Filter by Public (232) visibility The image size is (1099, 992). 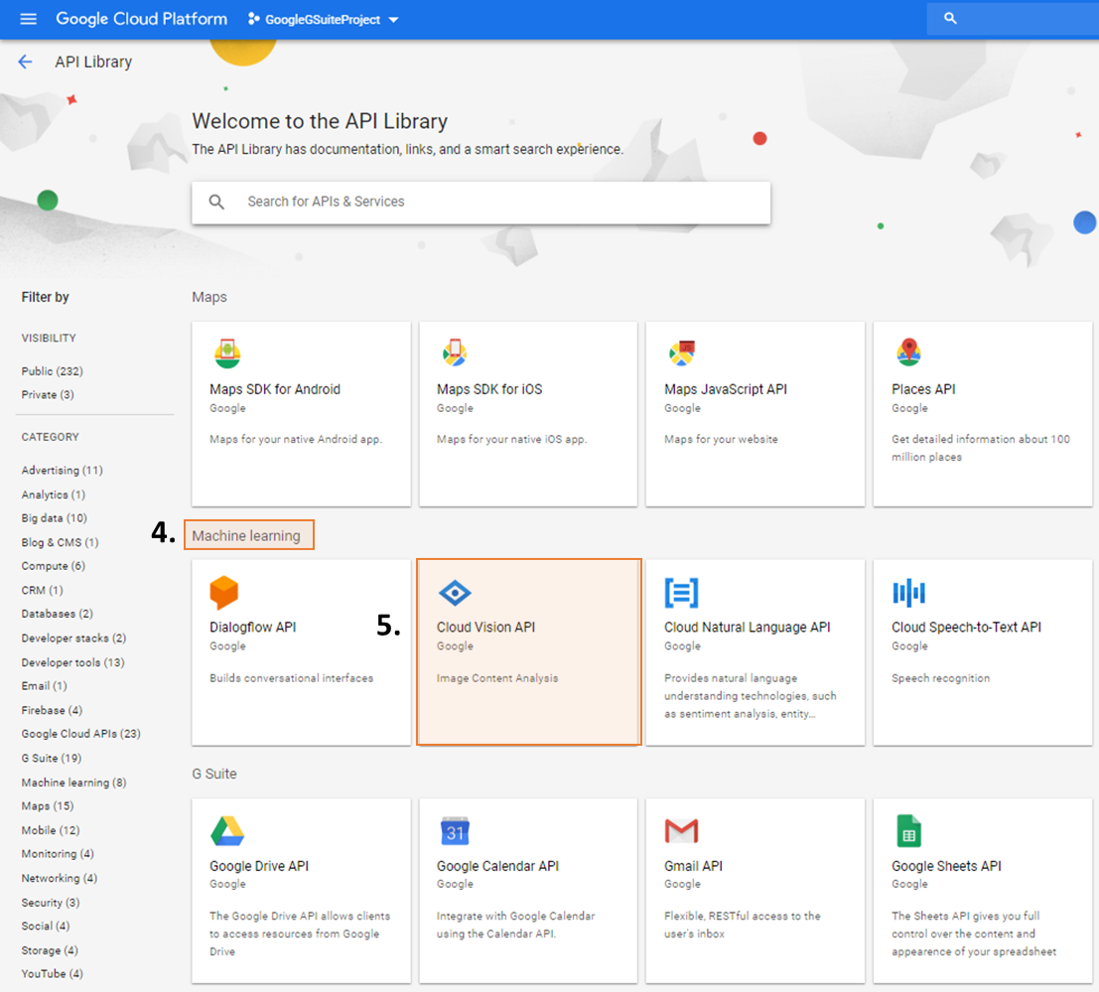point(52,371)
